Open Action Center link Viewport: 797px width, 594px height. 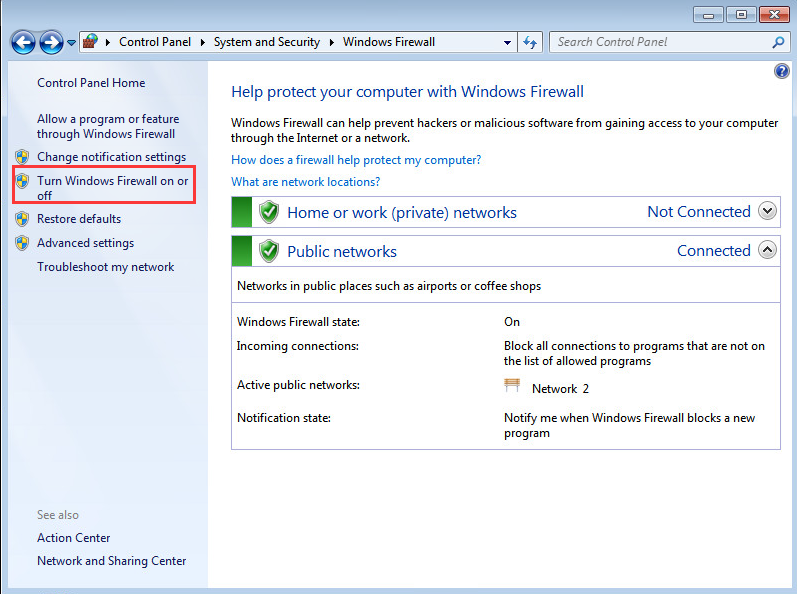click(73, 538)
